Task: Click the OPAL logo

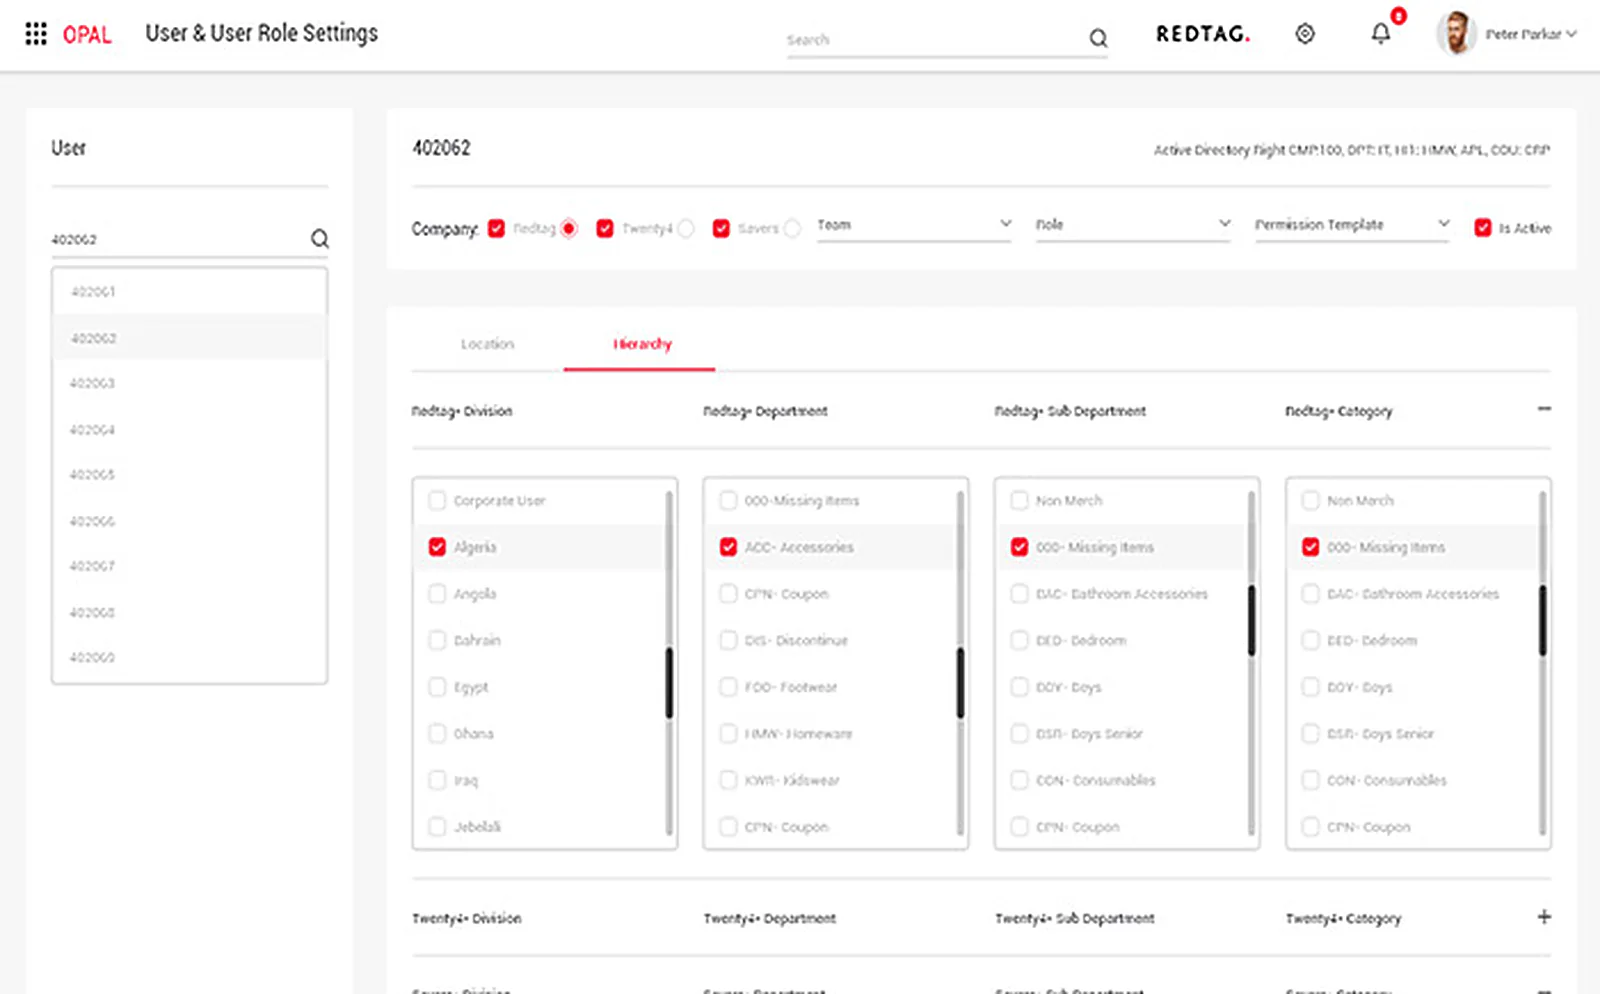Action: pos(87,35)
